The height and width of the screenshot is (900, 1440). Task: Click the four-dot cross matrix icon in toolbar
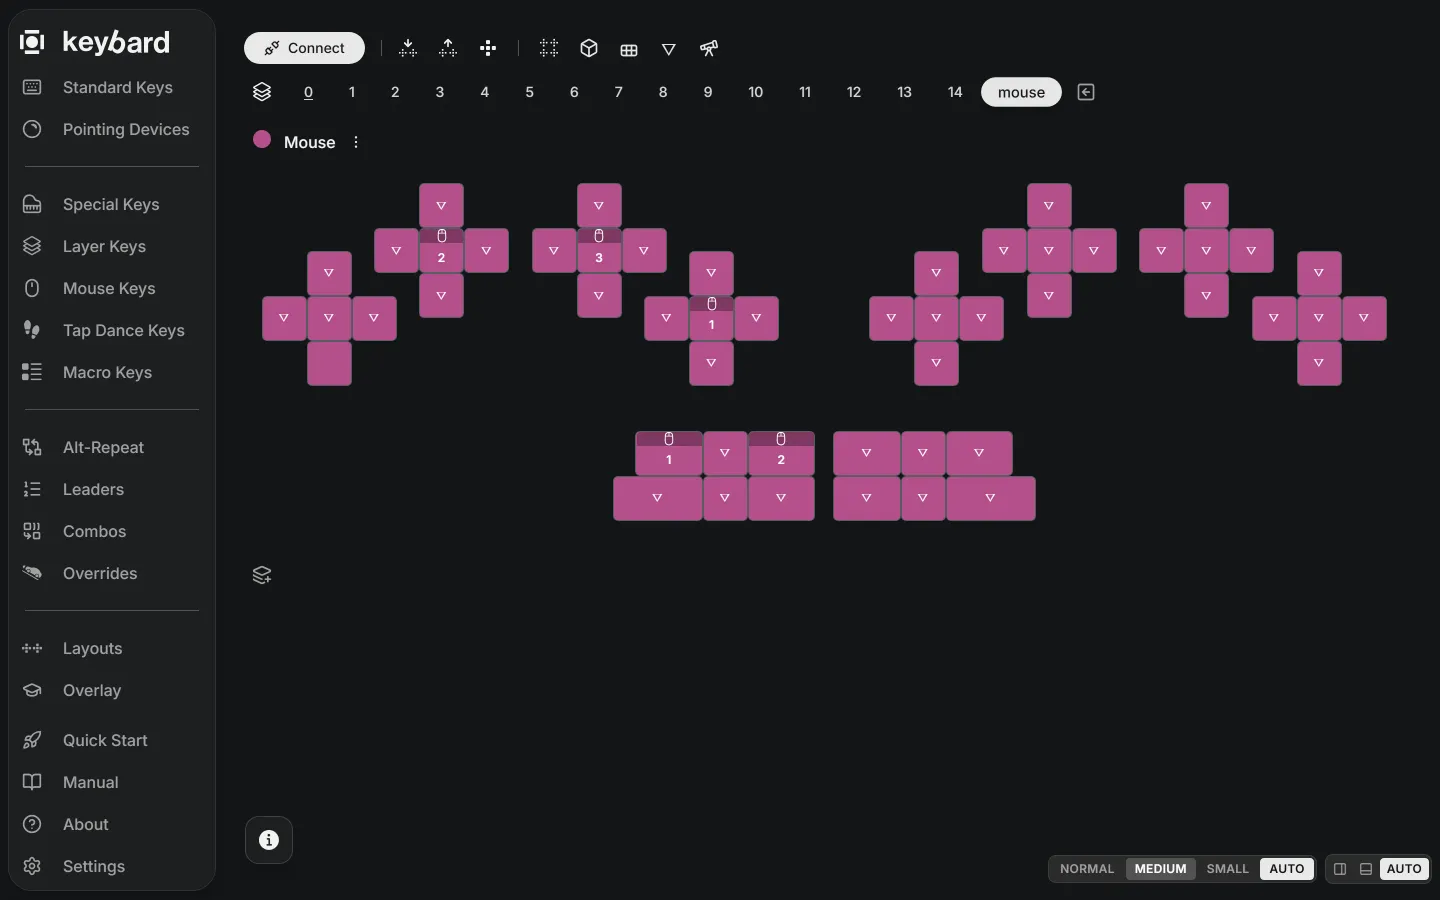point(488,48)
